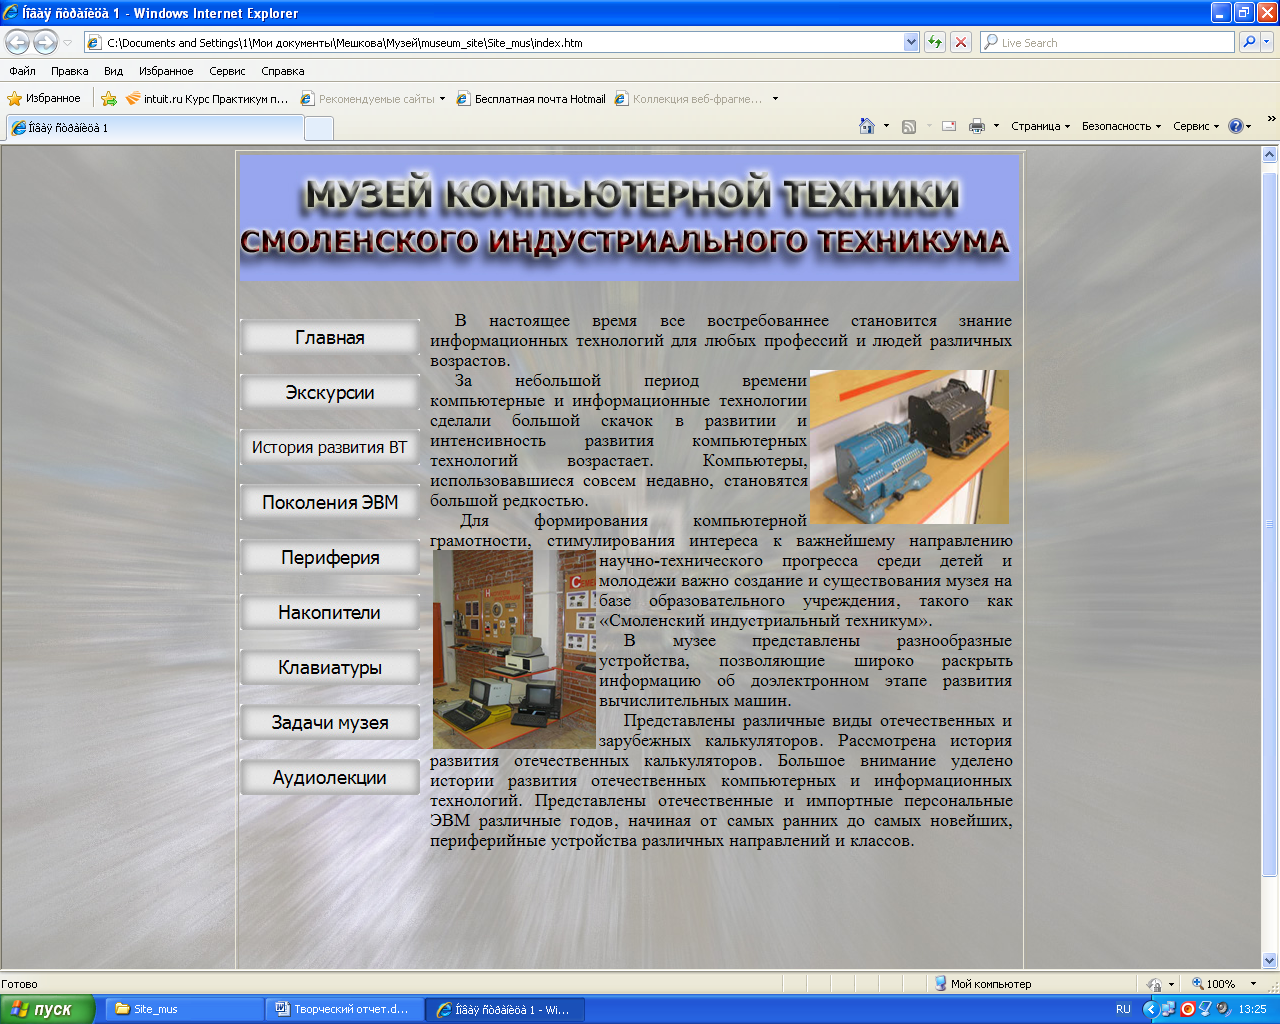Click in the Live Search box
This screenshot has height=1024, width=1280.
point(1108,43)
